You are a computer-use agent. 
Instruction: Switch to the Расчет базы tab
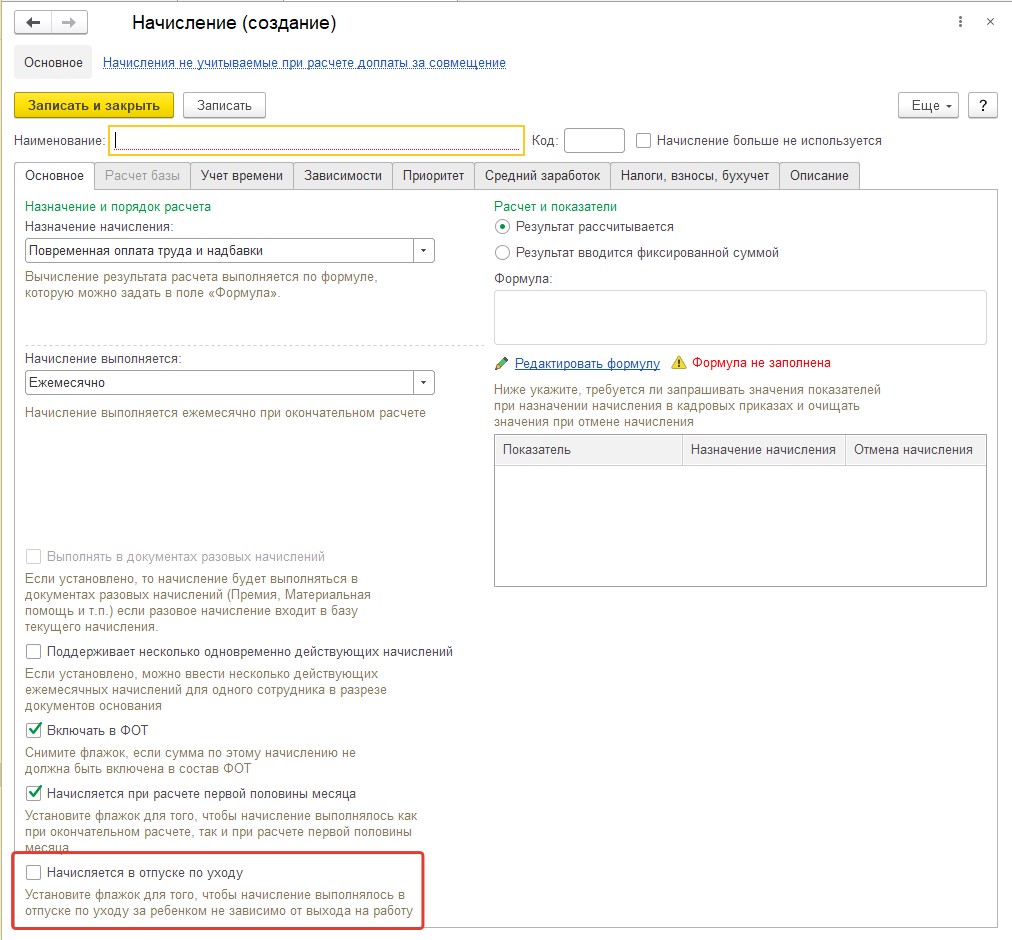click(142, 176)
